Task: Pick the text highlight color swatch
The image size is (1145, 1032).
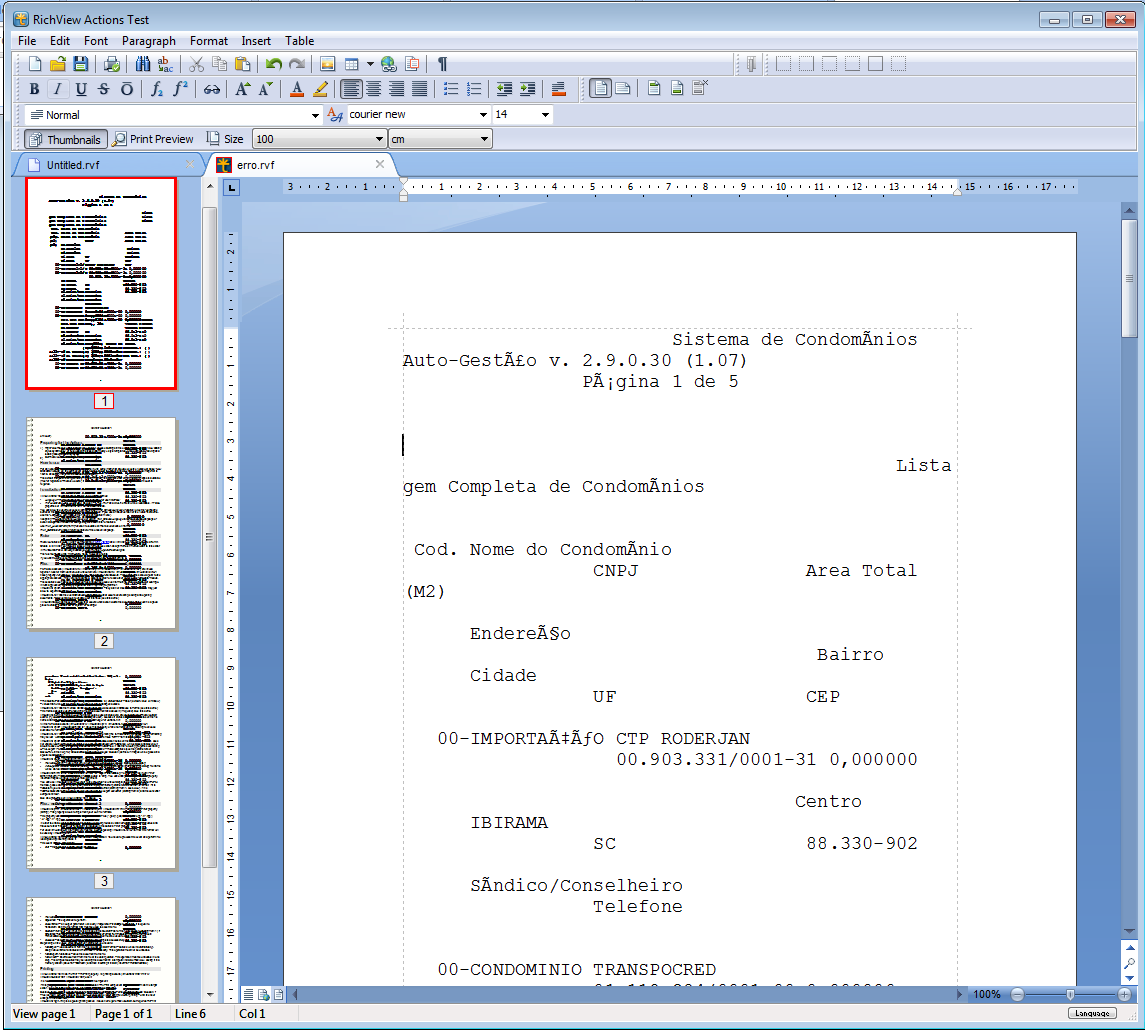Action: (x=320, y=89)
